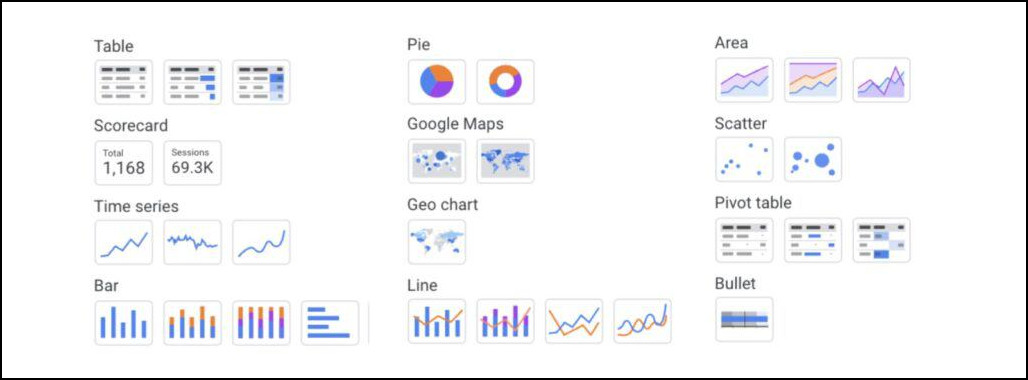Viewport: 1028px width, 380px height.
Task: Select the filled map Google Maps icon
Action: pos(505,161)
